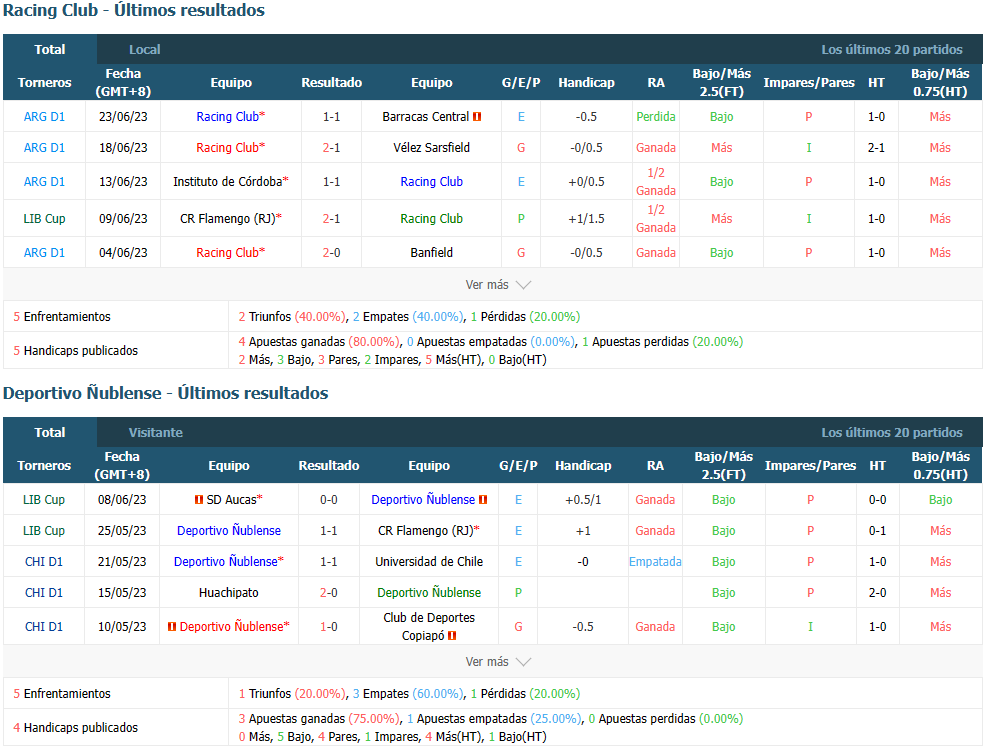Image resolution: width=990 pixels, height=752 pixels.
Task: Click the 2-0 result against Banfield
Action: click(331, 253)
